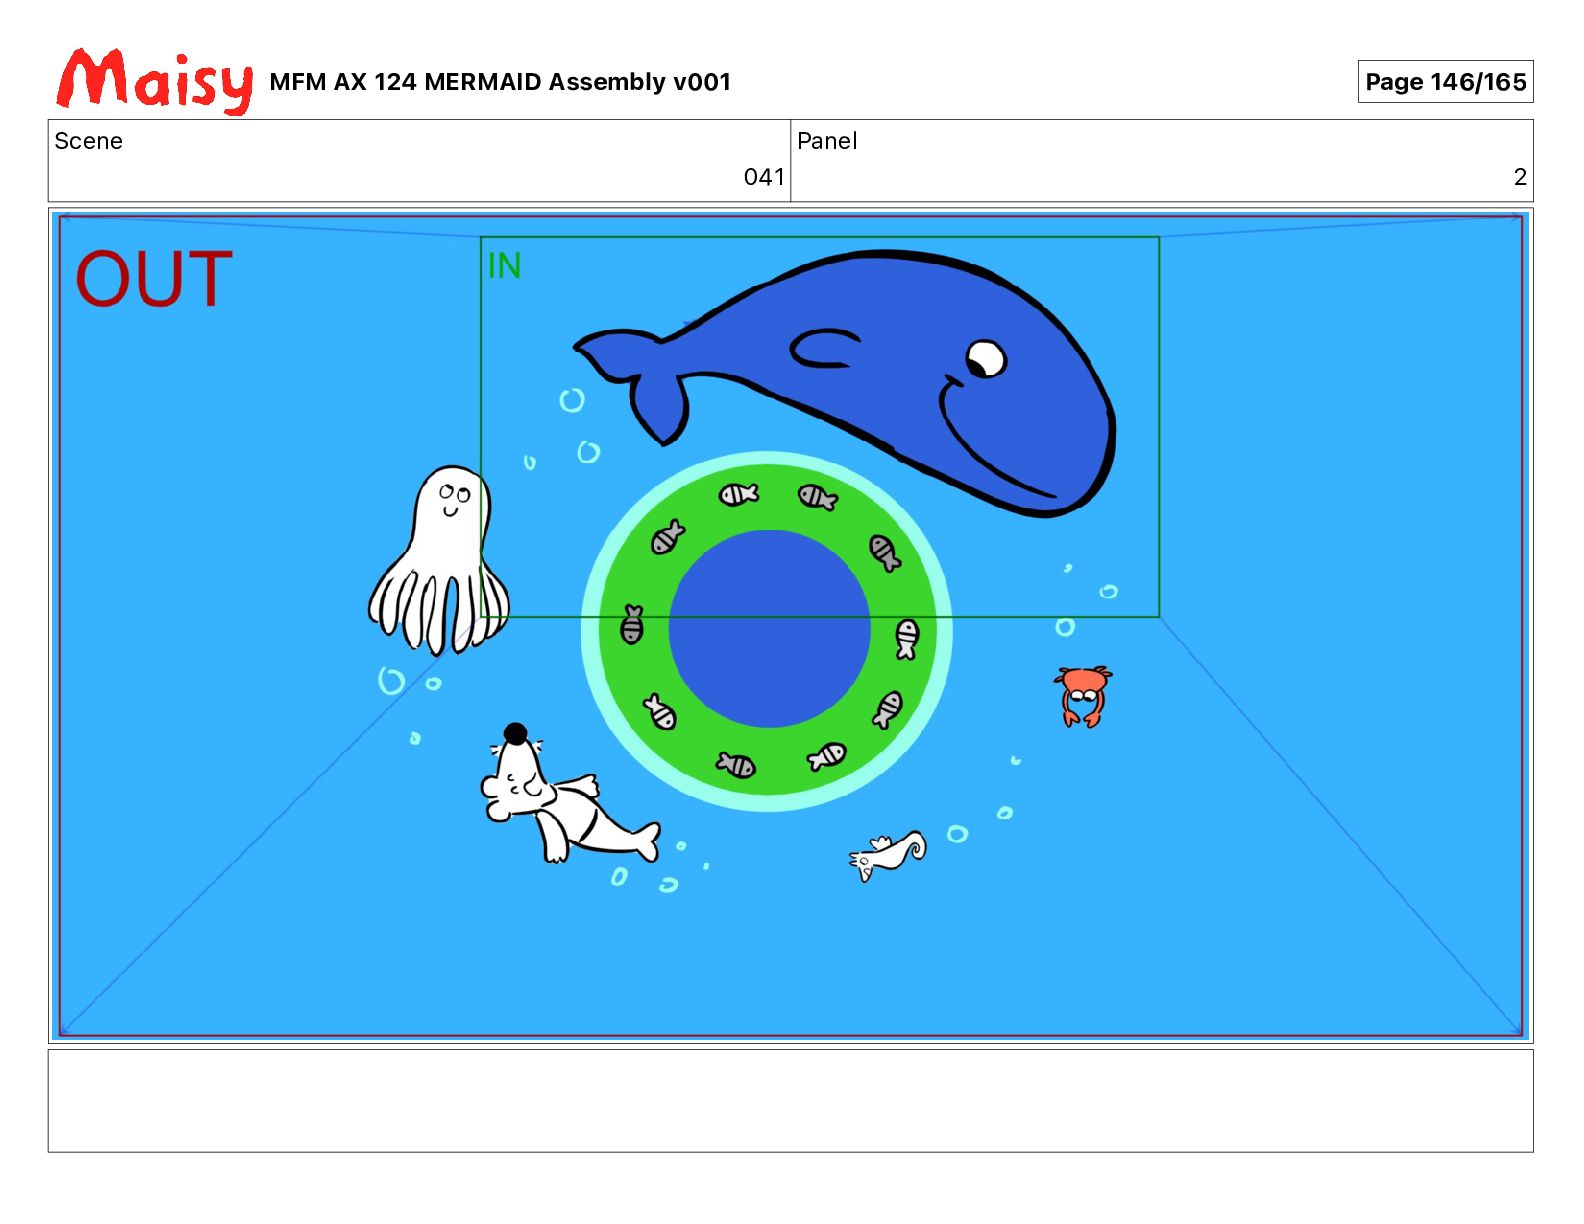
Task: Click the orange crab character
Action: click(x=1083, y=696)
